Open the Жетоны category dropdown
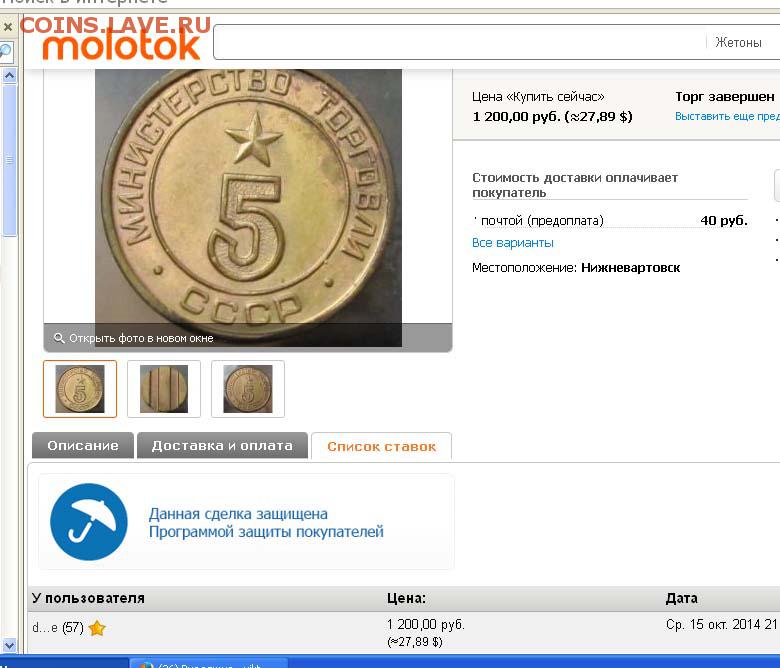The width and height of the screenshot is (780, 668). [738, 43]
